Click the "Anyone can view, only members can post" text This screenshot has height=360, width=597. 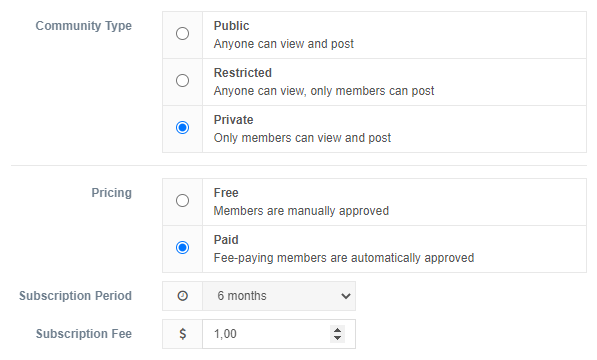tap(324, 91)
